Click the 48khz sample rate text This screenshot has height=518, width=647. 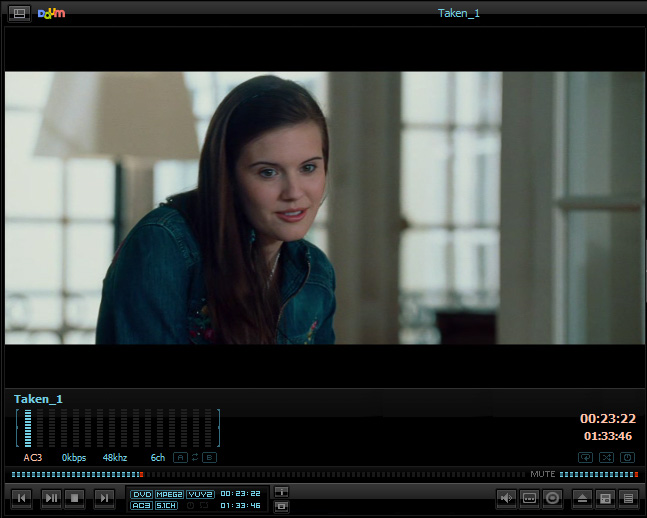pos(115,458)
